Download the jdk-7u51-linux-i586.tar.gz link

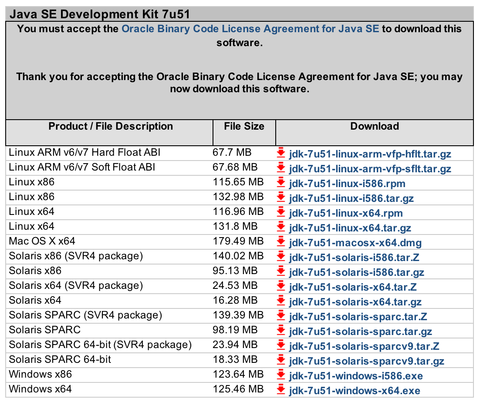(x=351, y=199)
